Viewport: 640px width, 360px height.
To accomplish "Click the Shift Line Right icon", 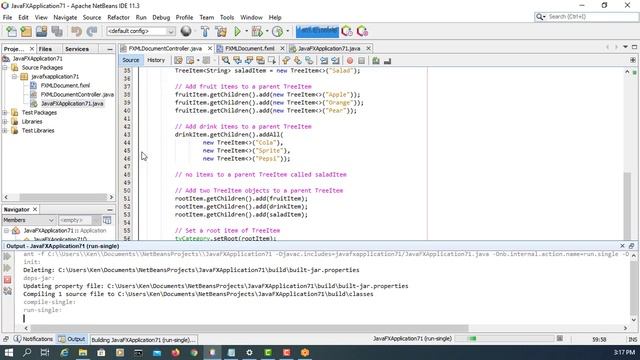I will (335, 61).
